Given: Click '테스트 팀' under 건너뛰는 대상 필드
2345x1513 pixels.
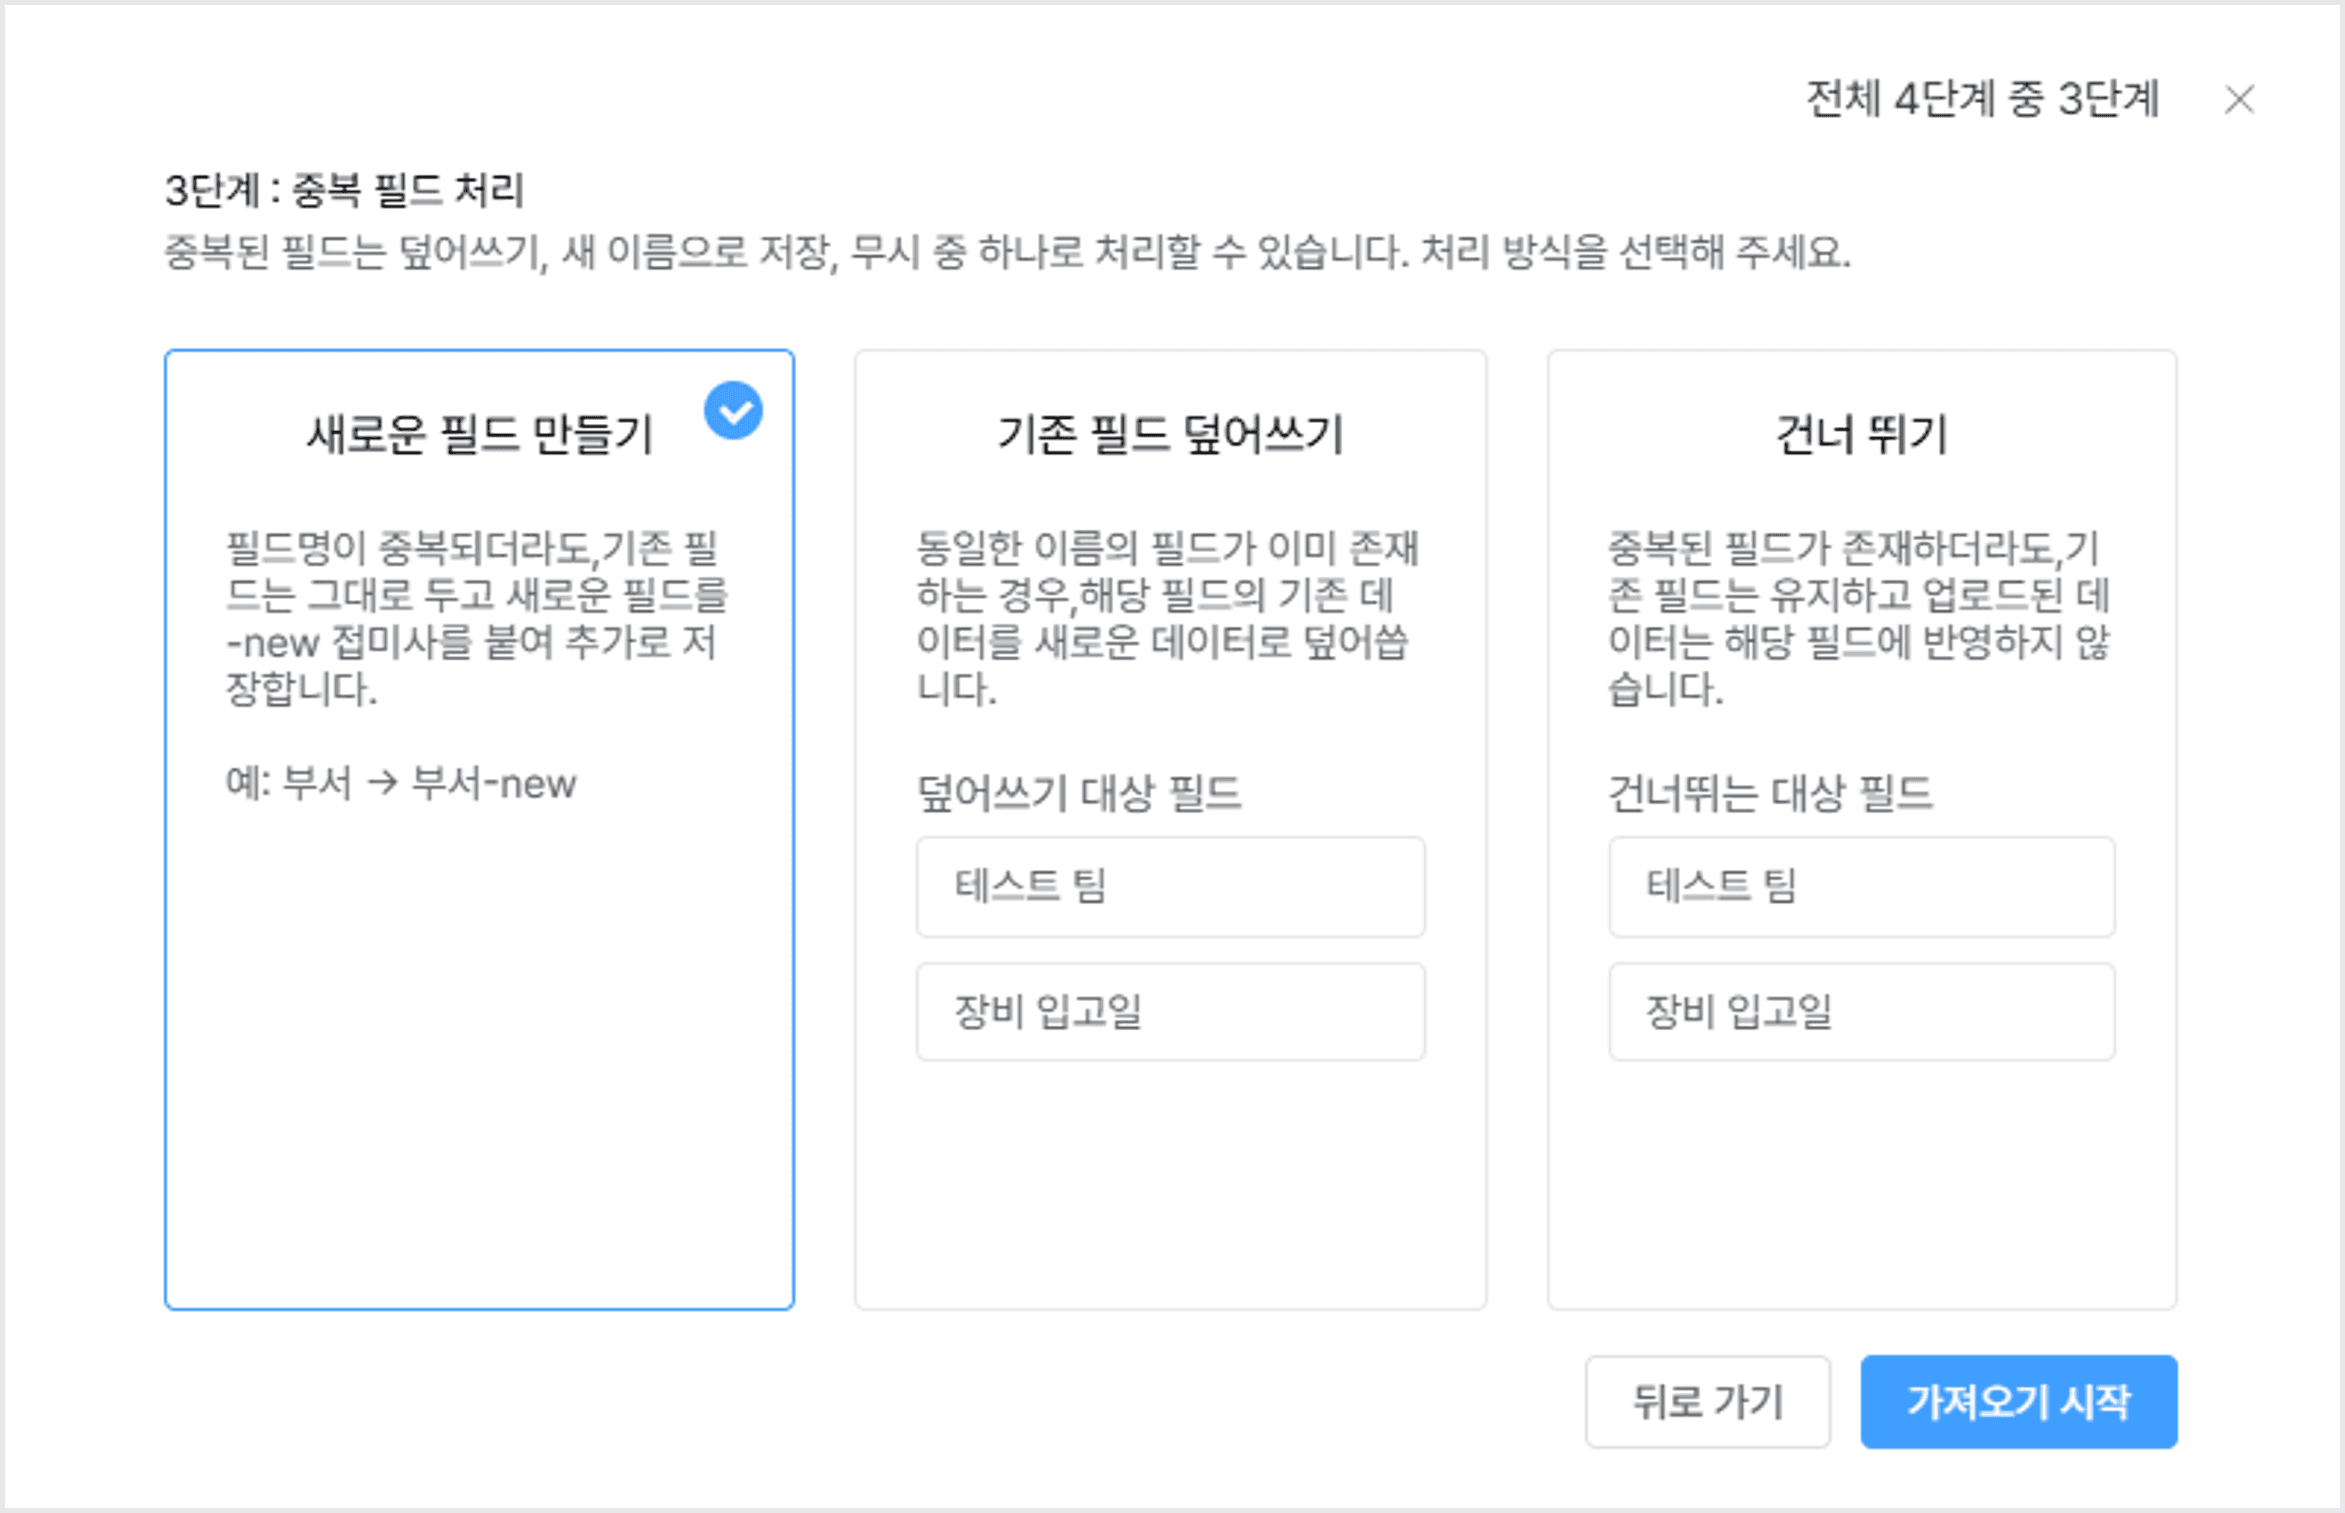Looking at the screenshot, I should point(1861,886).
